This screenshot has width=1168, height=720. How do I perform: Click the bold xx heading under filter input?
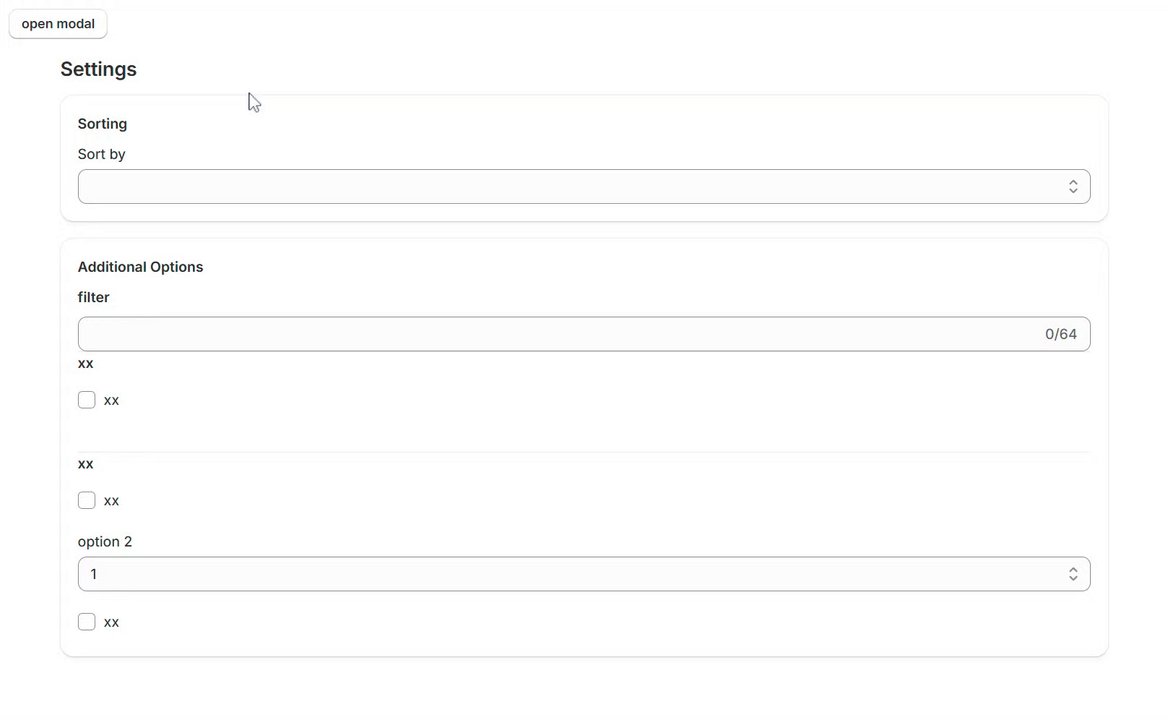coord(85,363)
